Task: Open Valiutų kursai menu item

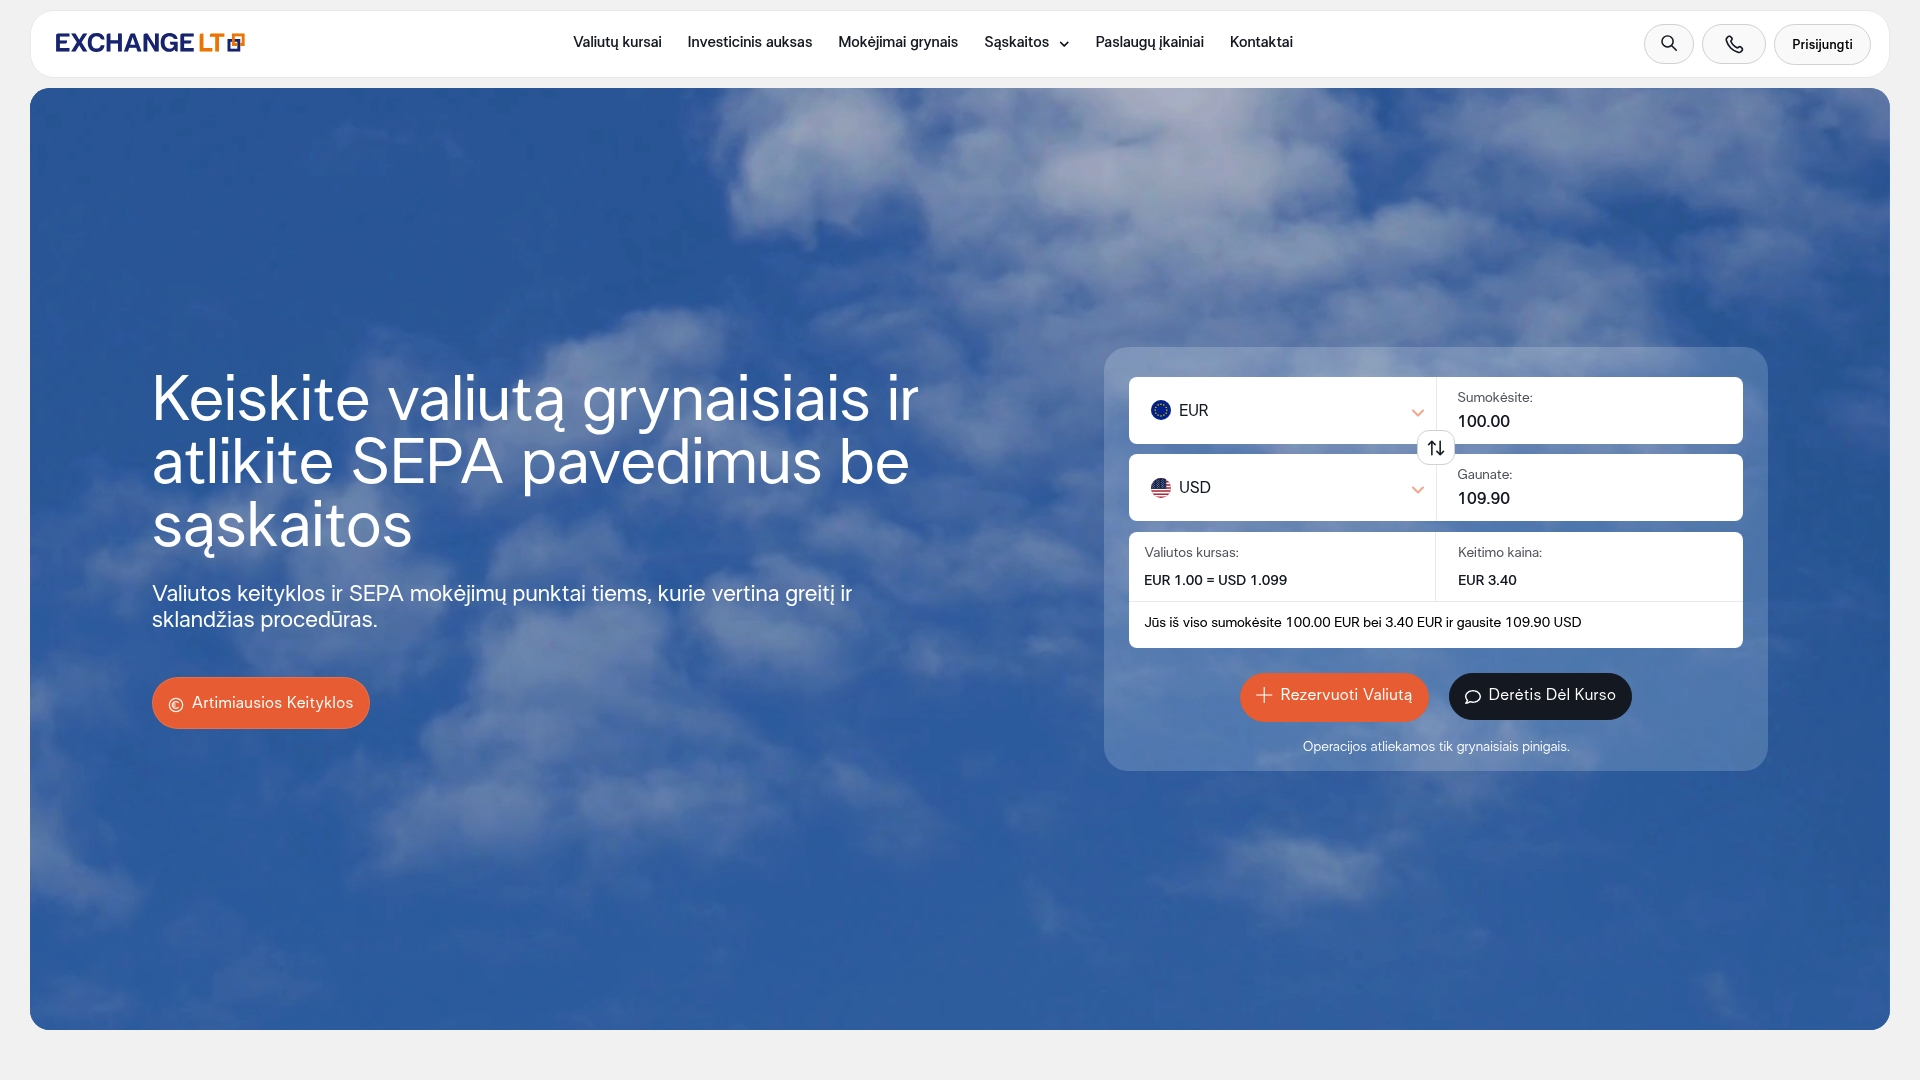Action: pyautogui.click(x=617, y=42)
